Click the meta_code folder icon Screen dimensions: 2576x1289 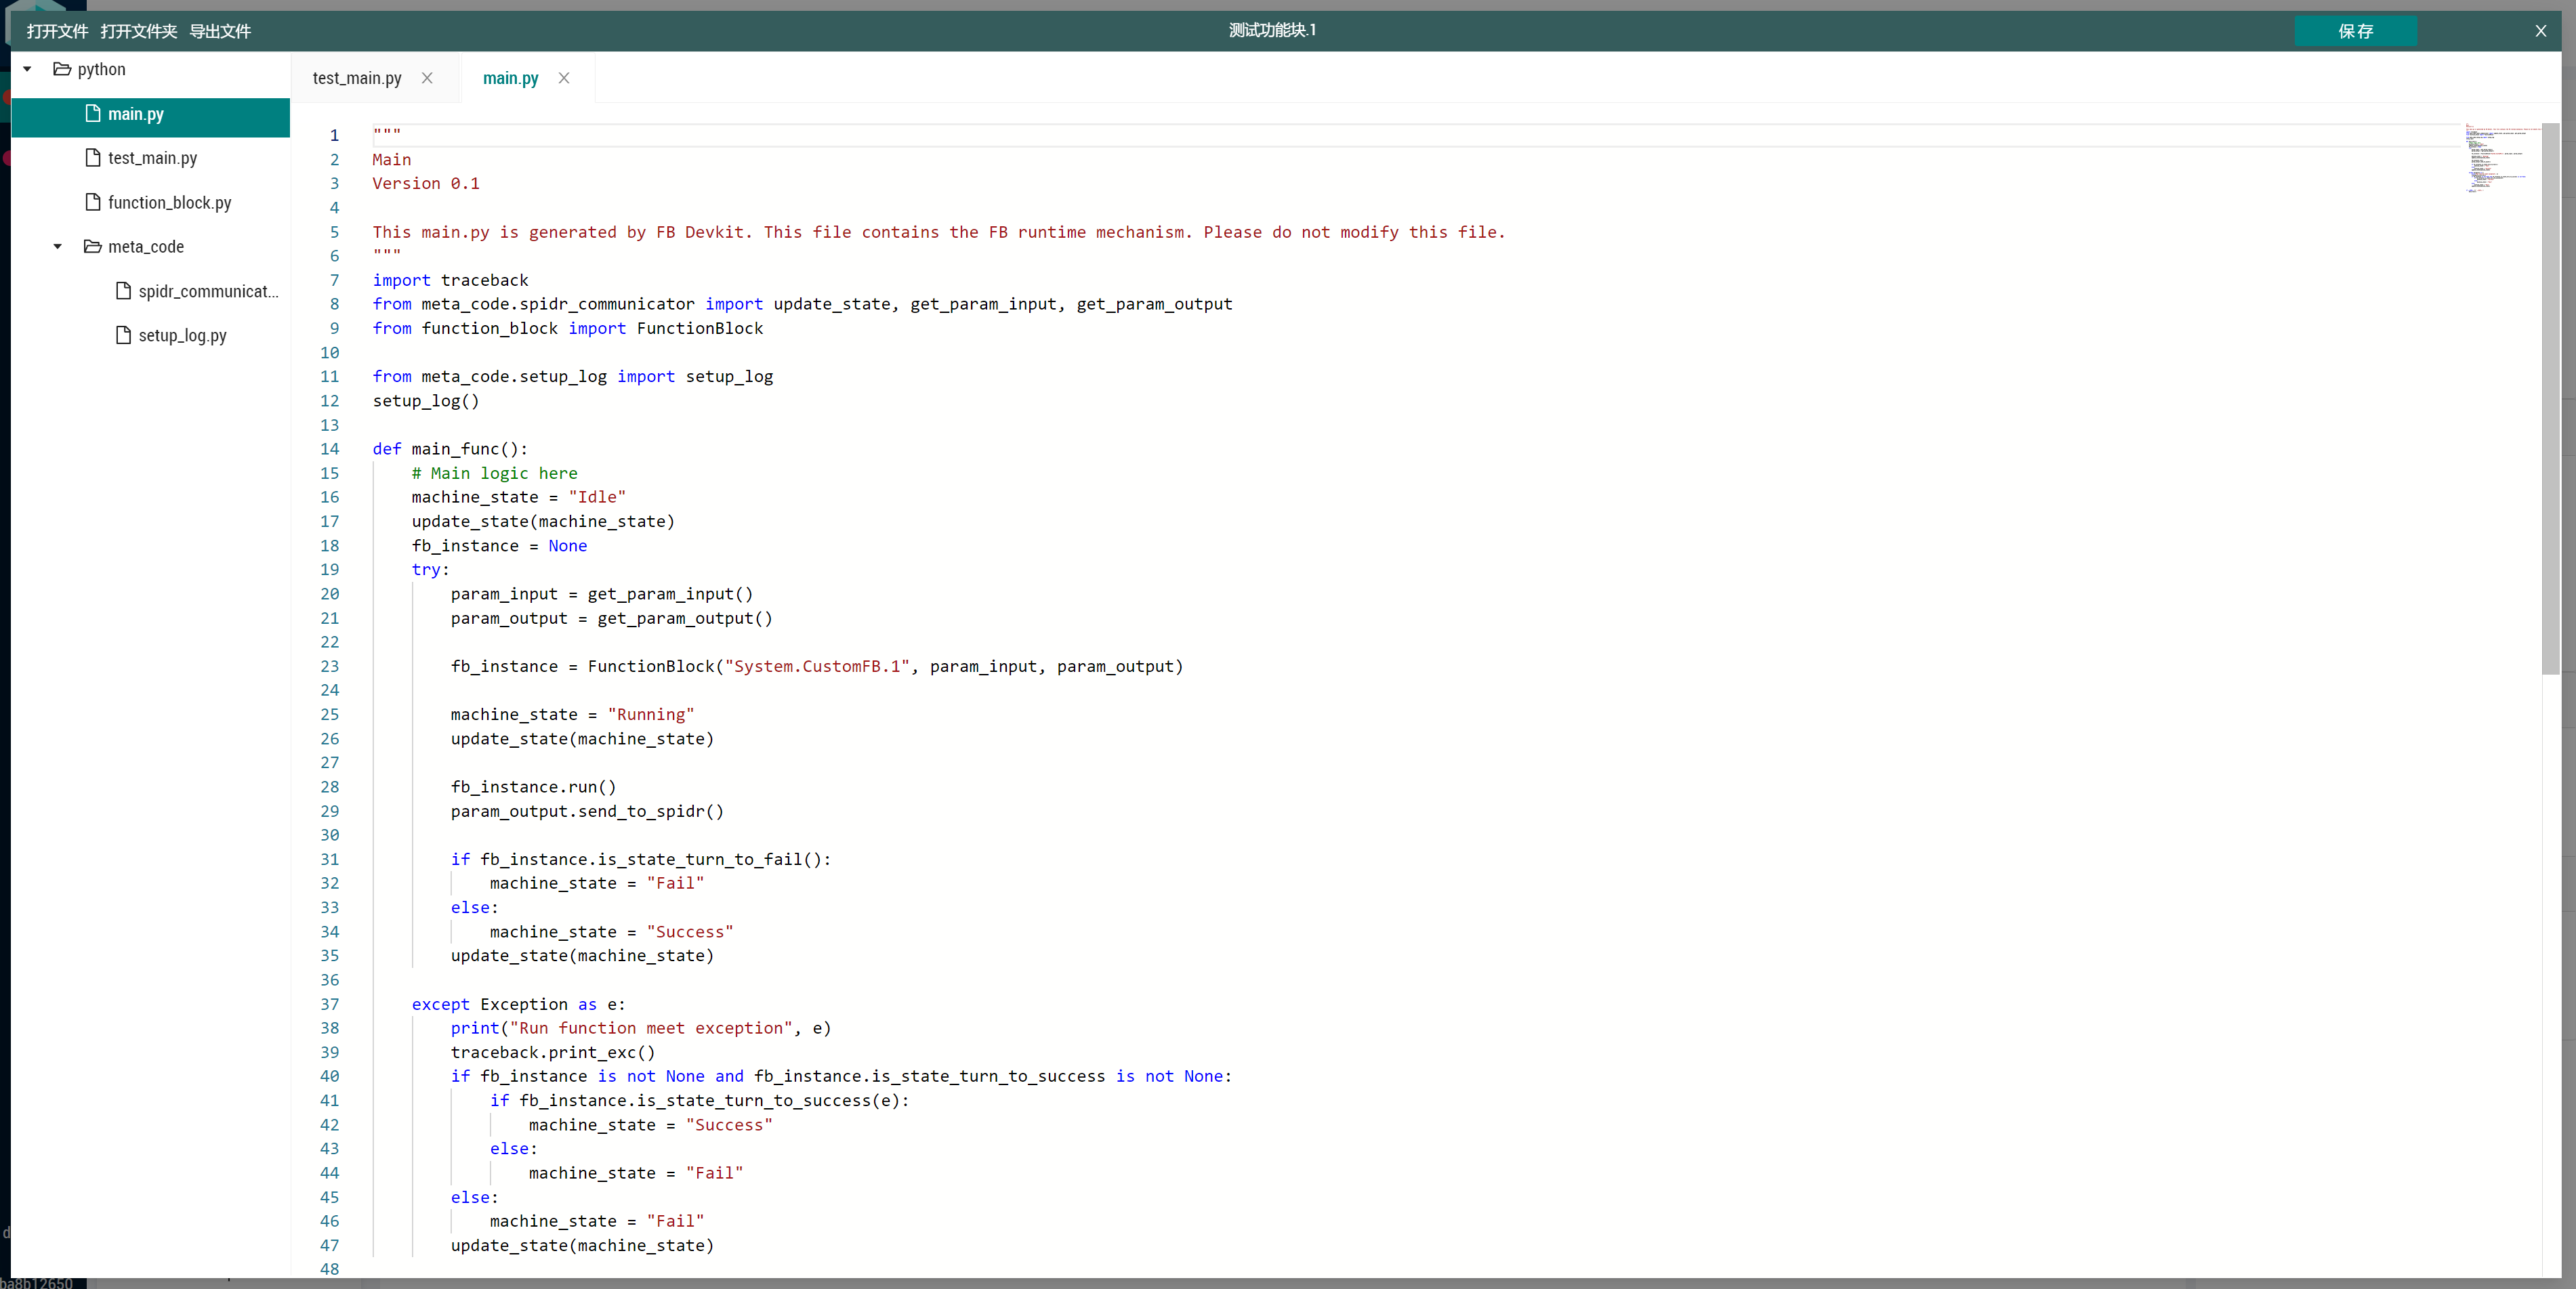[x=93, y=246]
